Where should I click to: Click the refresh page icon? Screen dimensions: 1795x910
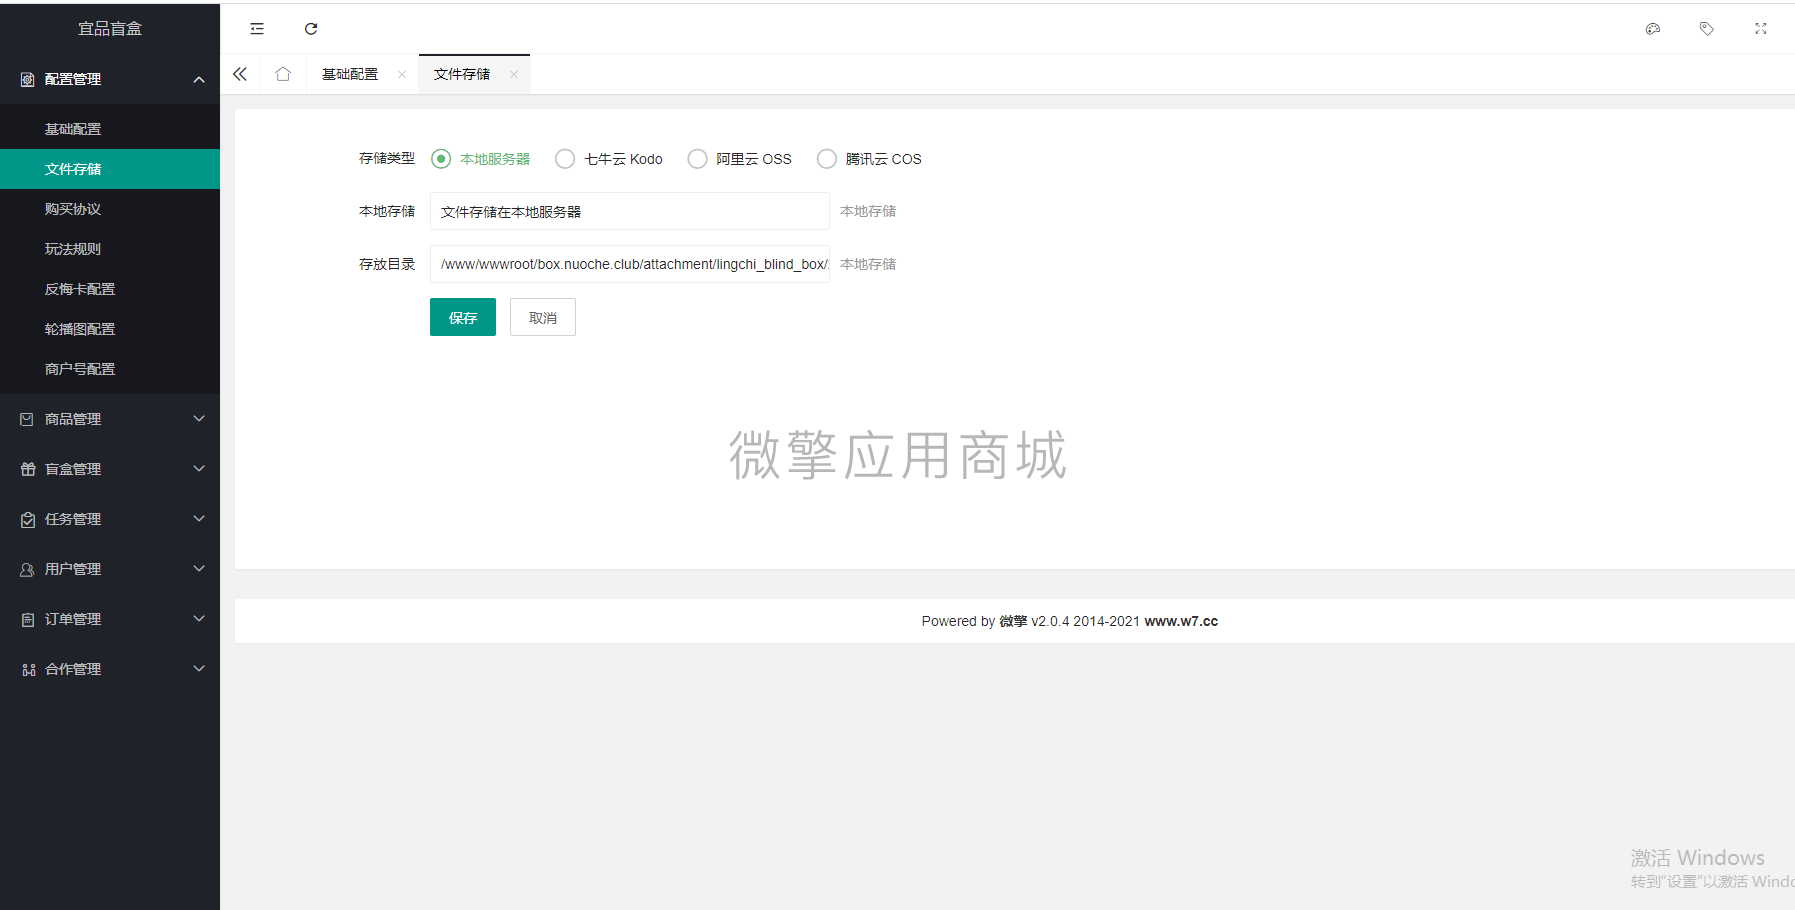(311, 29)
